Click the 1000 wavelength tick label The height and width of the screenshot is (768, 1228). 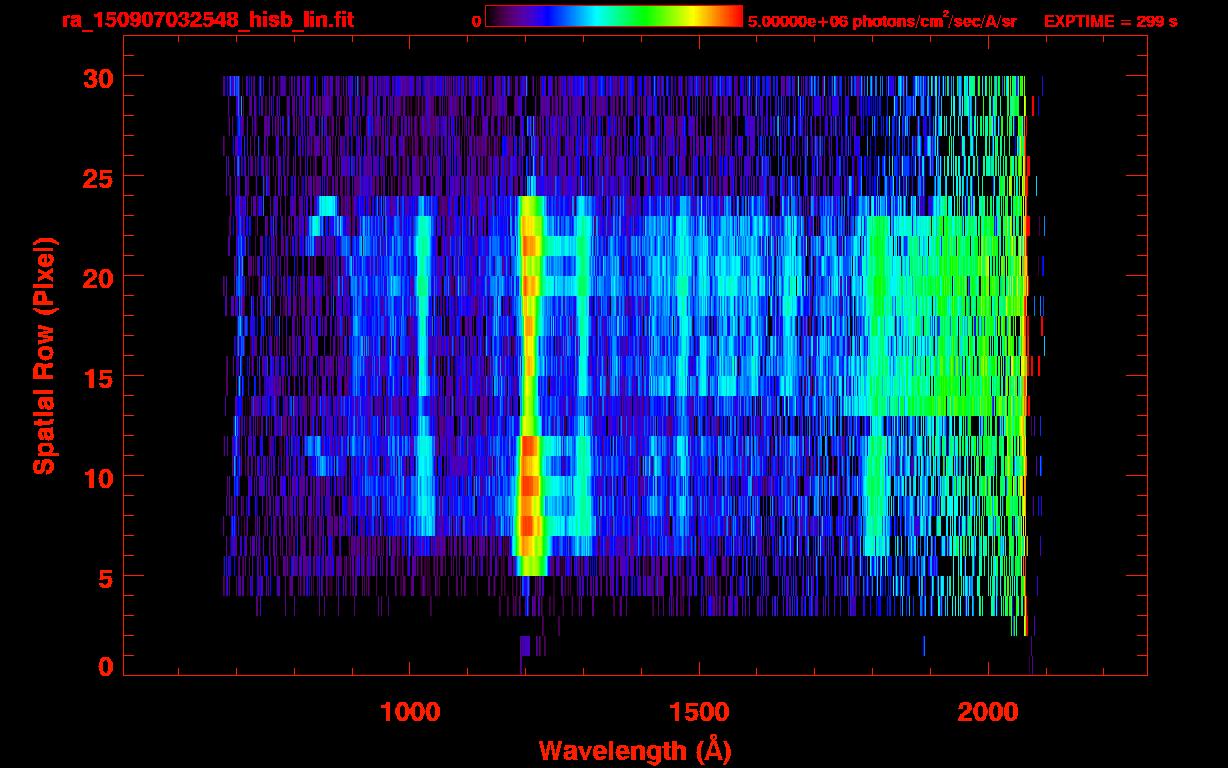click(x=410, y=712)
